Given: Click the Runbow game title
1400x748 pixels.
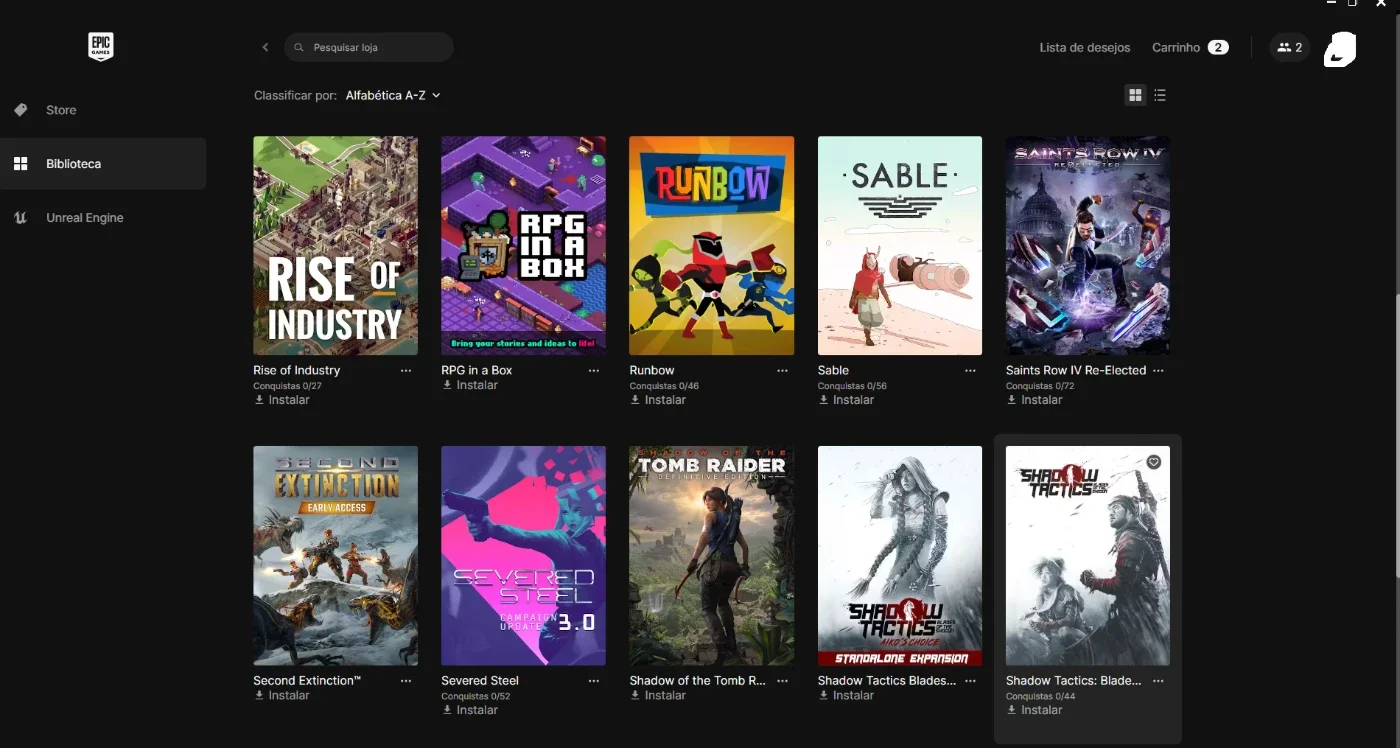Looking at the screenshot, I should 652,370.
